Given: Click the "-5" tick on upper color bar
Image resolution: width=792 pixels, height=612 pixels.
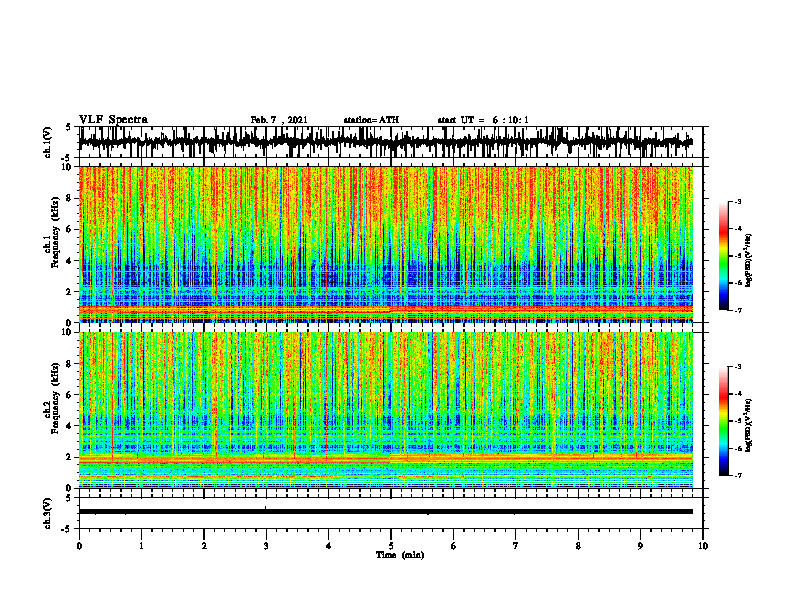Looking at the screenshot, I should (738, 256).
